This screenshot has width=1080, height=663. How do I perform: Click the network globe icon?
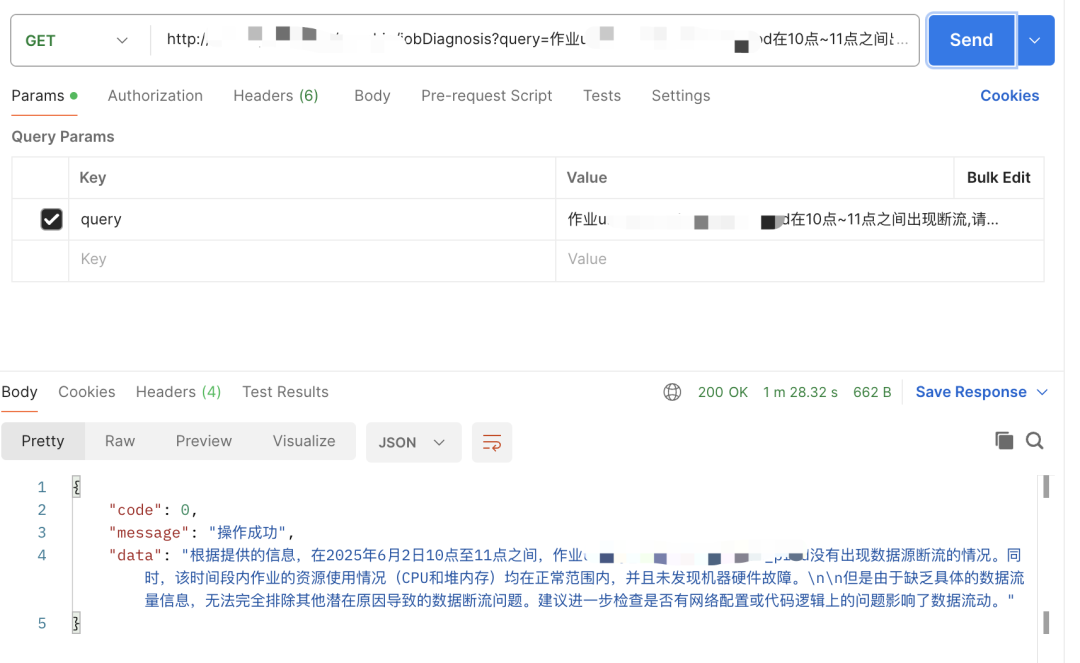click(x=672, y=392)
